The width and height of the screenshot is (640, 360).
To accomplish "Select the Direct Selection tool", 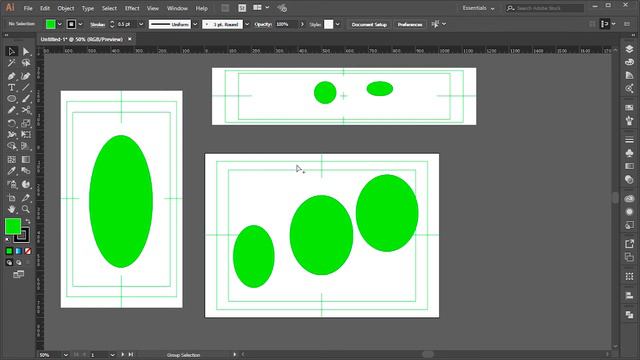I will [x=26, y=51].
